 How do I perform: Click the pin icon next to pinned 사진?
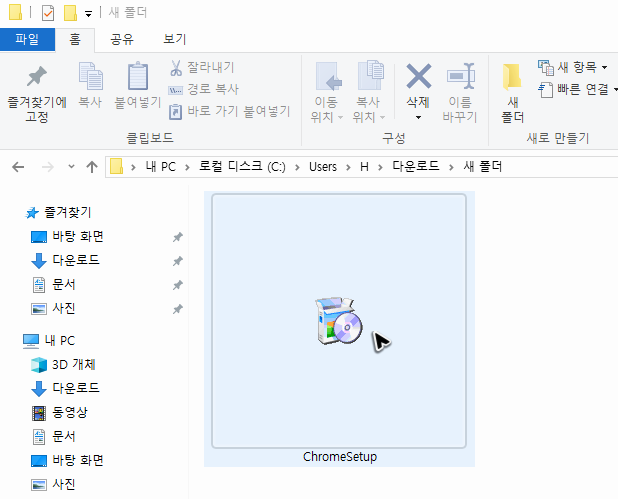pos(178,309)
